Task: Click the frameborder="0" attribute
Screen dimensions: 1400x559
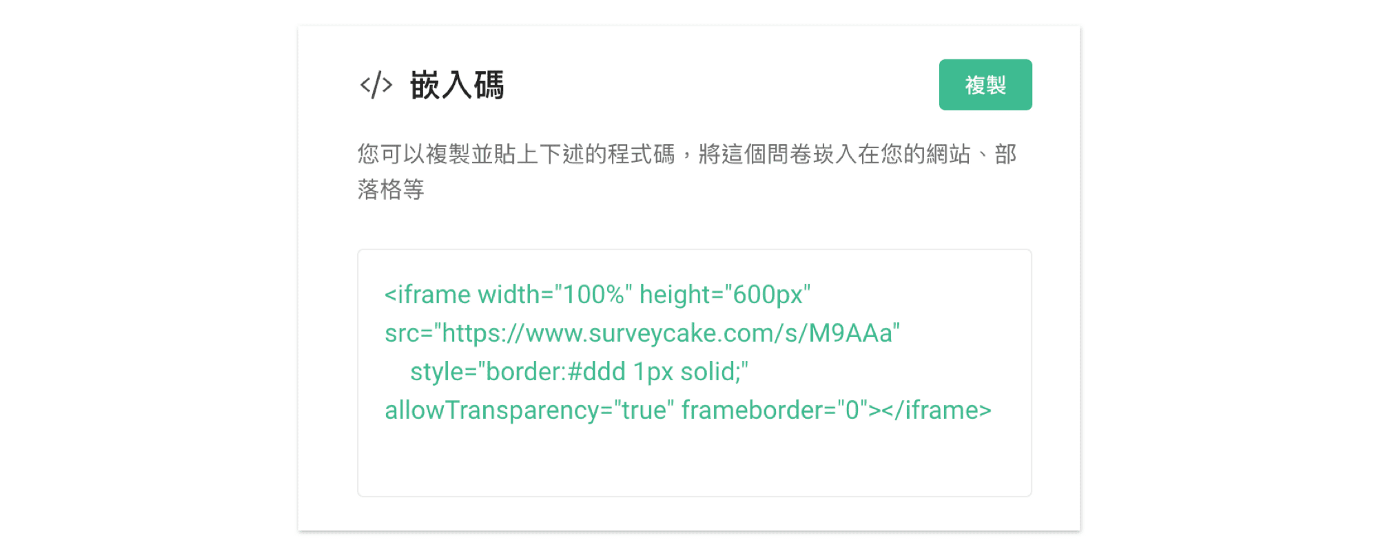Action: [774, 411]
